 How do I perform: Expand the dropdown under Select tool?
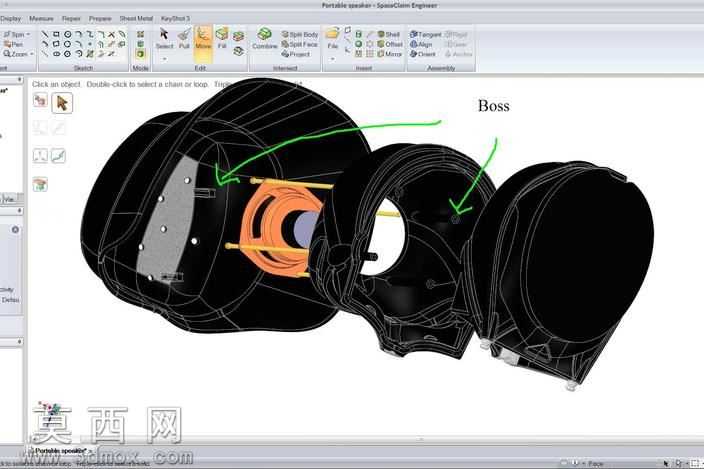164,59
